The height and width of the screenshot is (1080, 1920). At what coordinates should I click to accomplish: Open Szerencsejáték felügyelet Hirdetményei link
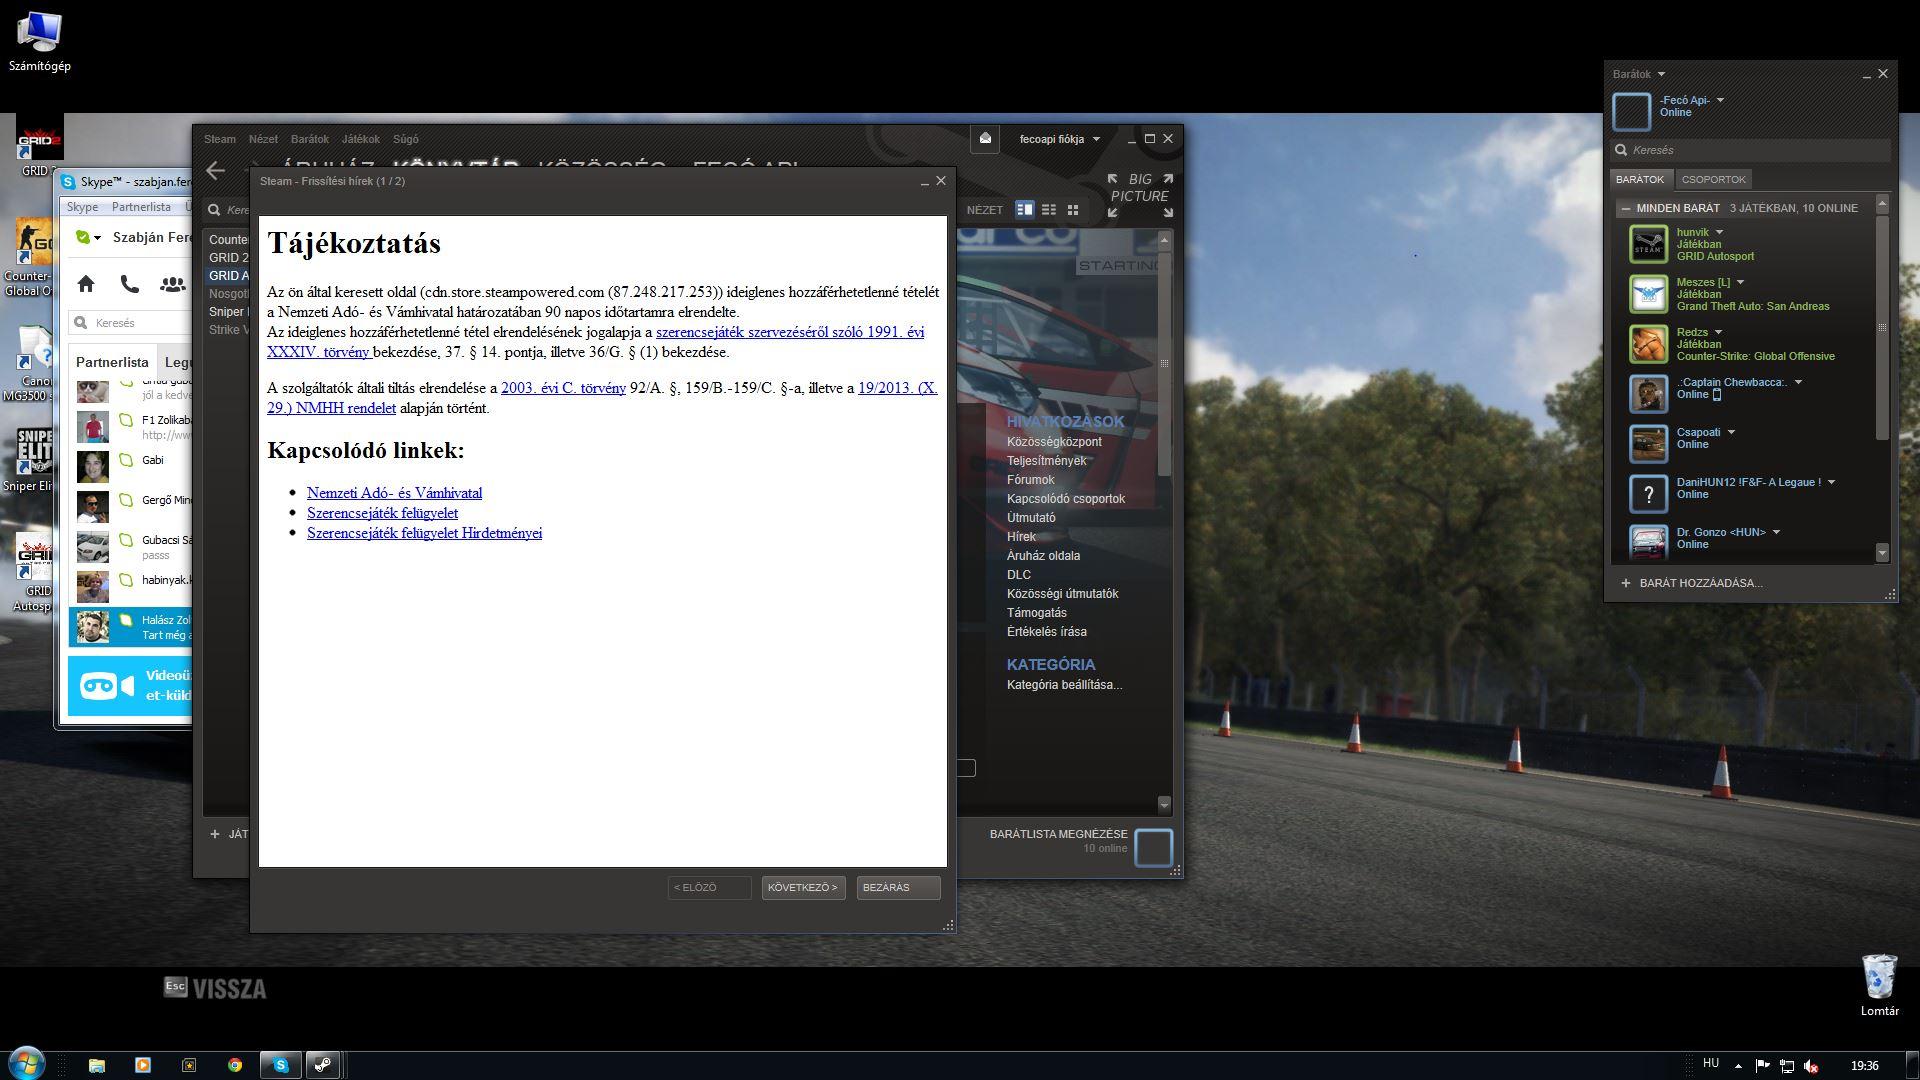tap(424, 533)
